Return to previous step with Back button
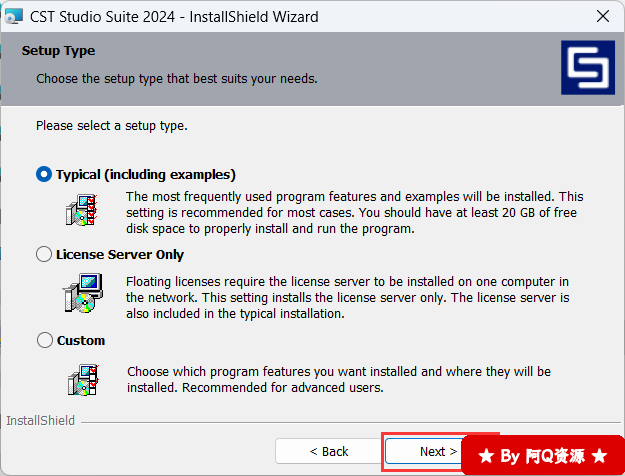The height and width of the screenshot is (476, 625). click(328, 451)
